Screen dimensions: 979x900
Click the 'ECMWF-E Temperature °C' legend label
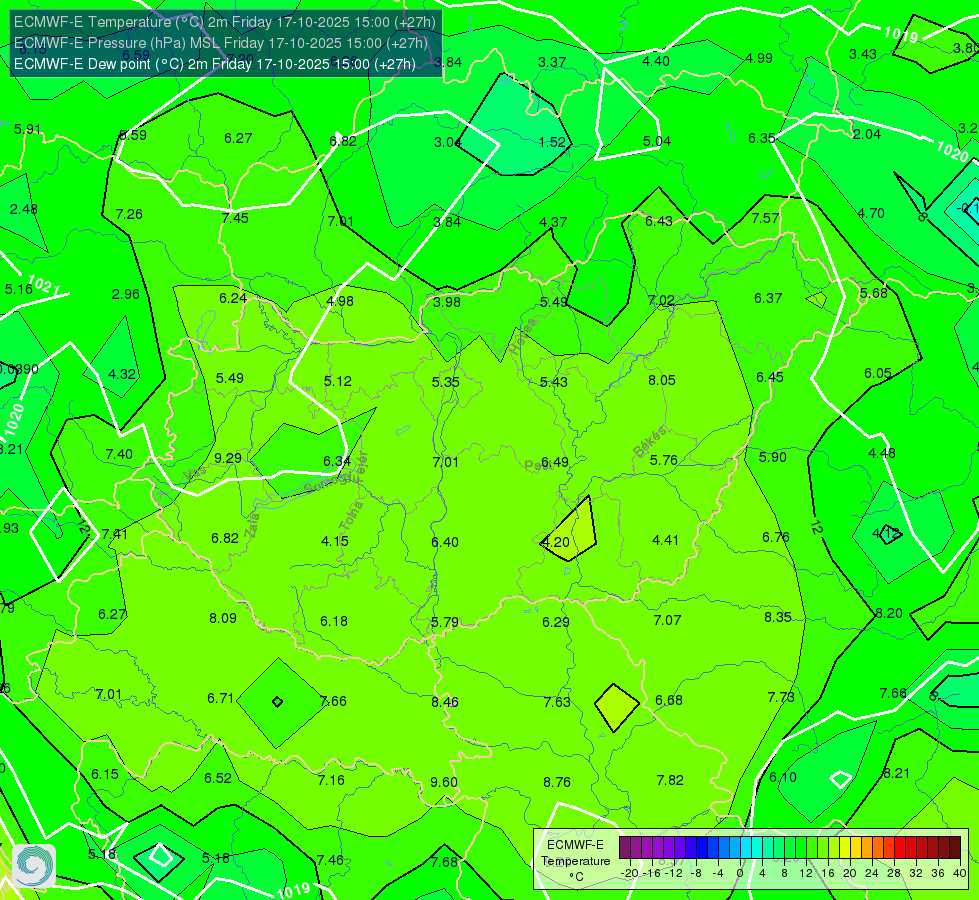(576, 861)
